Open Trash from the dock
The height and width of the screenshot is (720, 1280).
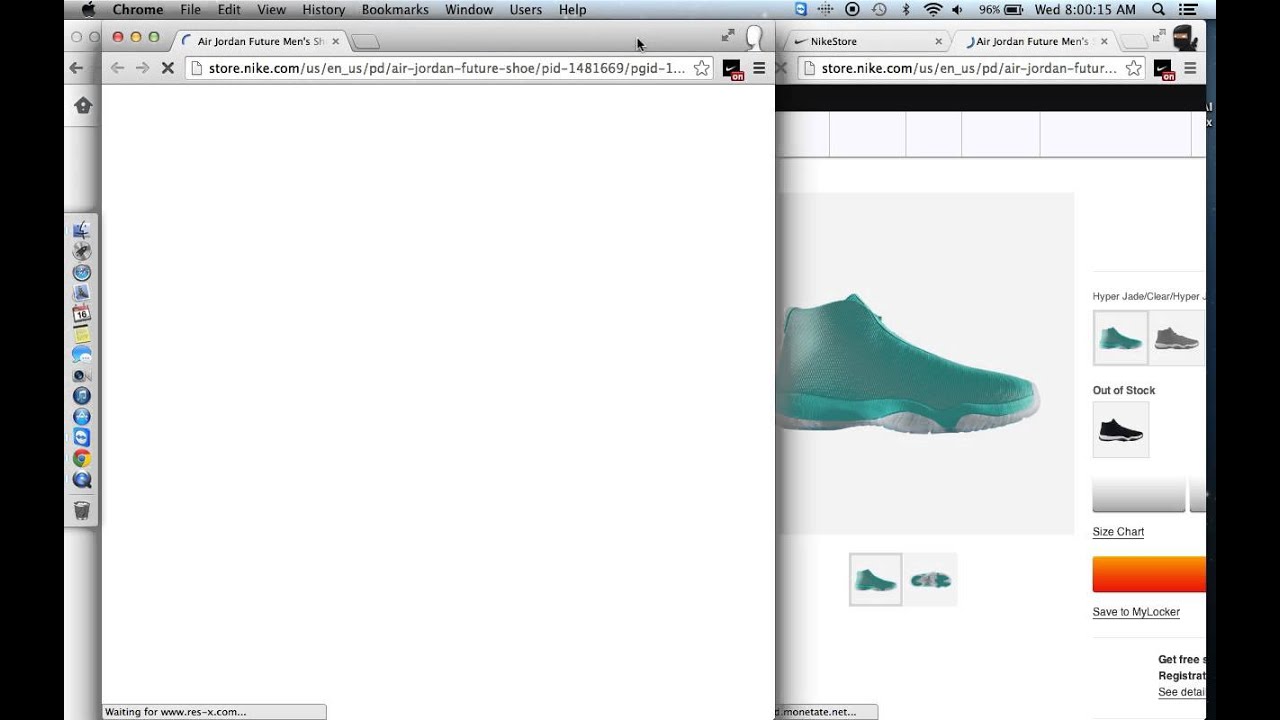(82, 511)
